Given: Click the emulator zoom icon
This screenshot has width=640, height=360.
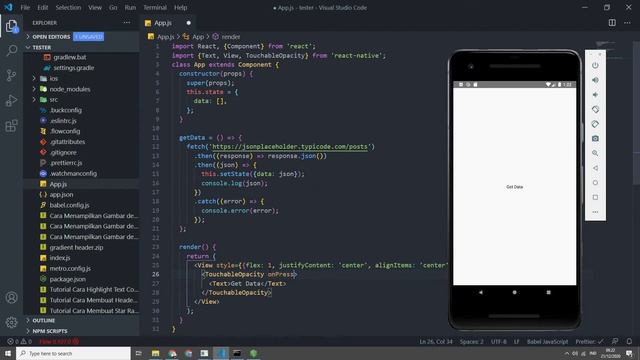Looking at the screenshot, I should click(x=595, y=153).
